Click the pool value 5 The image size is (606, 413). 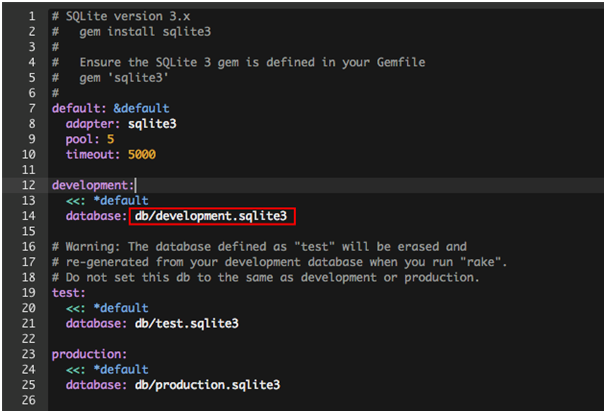point(111,139)
